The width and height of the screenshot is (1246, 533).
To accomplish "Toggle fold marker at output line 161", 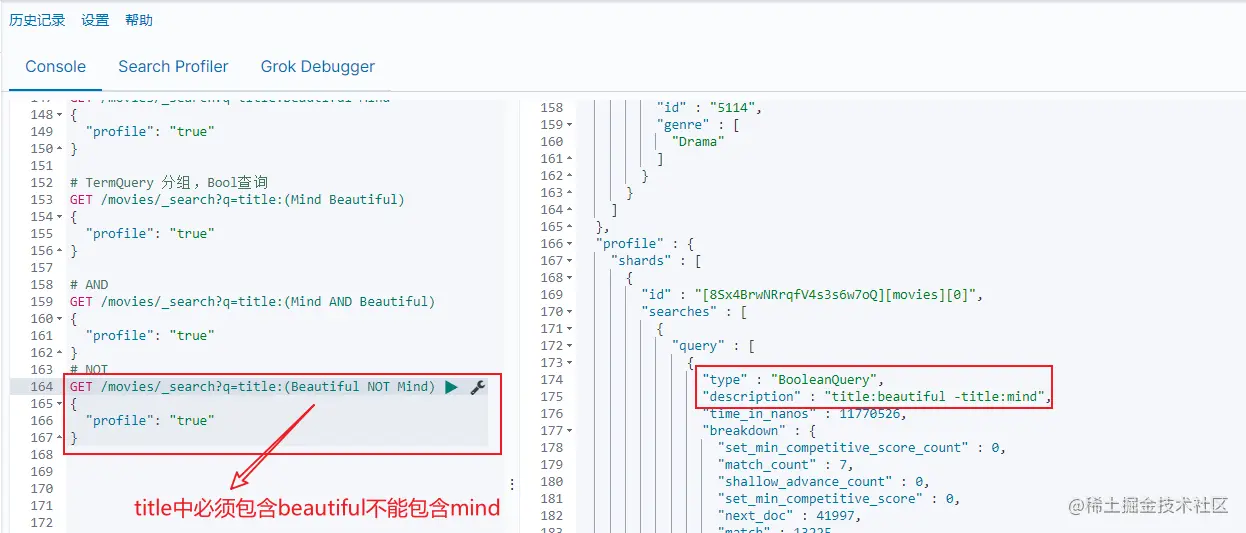I will click(x=569, y=159).
